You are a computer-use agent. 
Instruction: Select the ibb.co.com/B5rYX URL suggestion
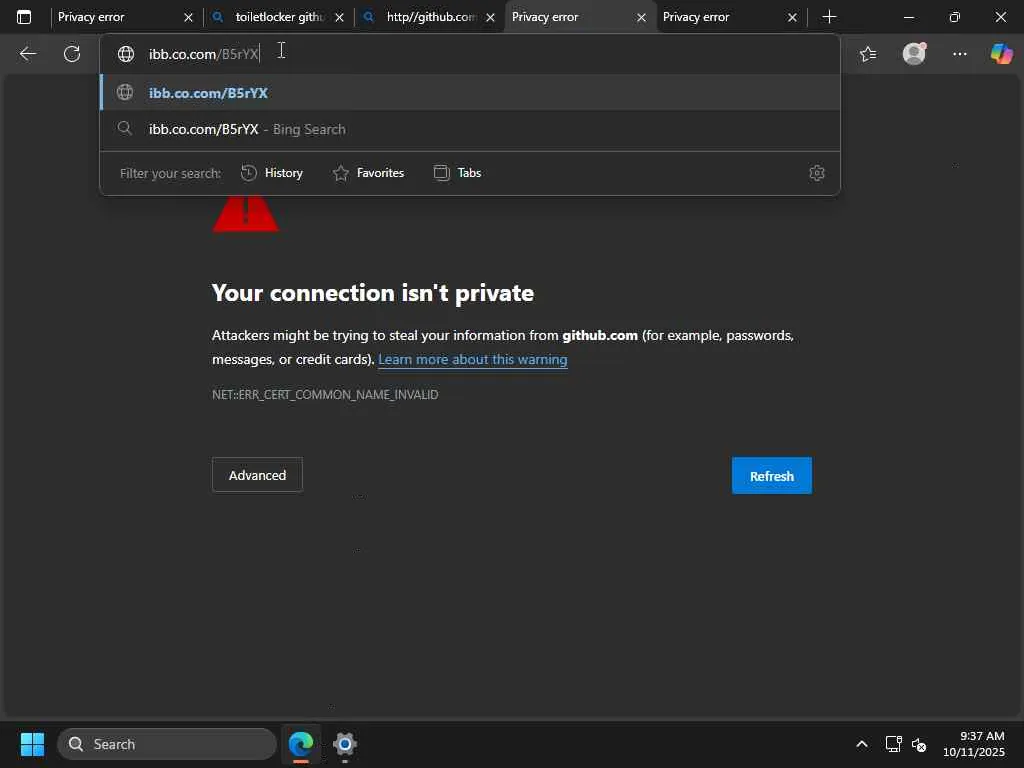[470, 93]
